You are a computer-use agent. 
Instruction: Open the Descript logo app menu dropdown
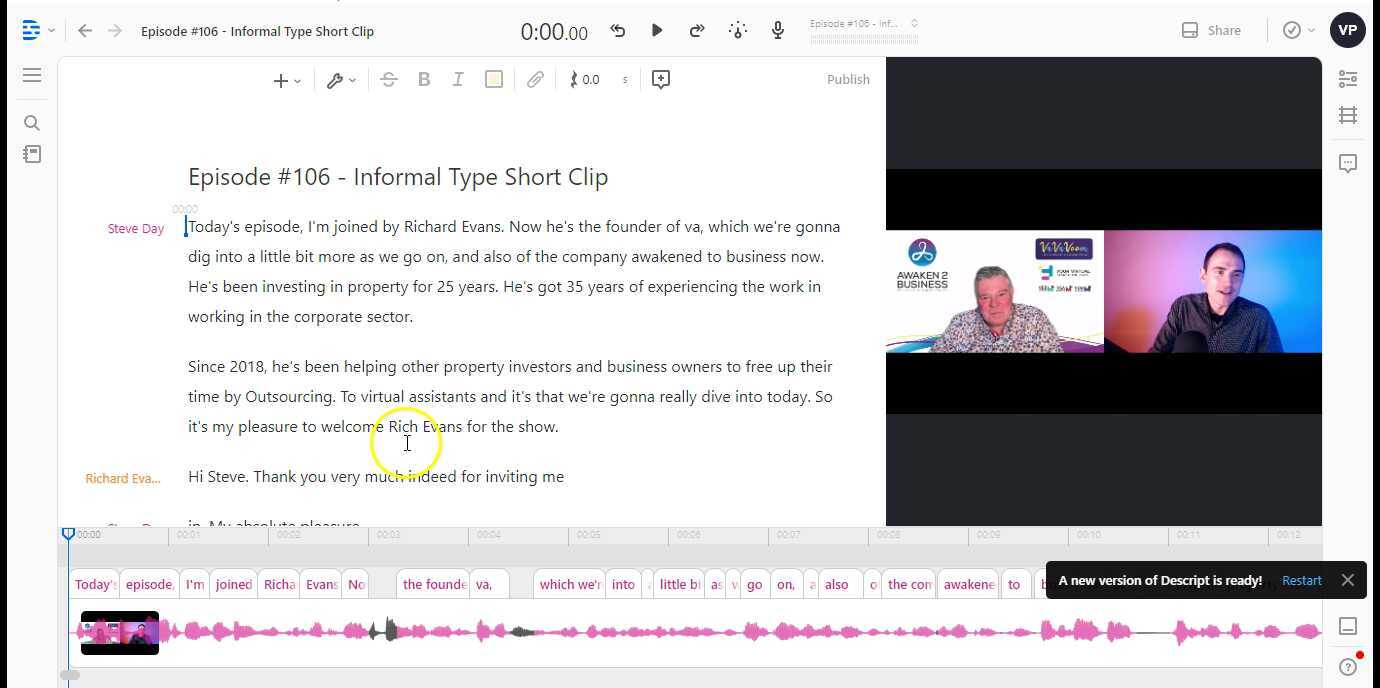tap(38, 31)
